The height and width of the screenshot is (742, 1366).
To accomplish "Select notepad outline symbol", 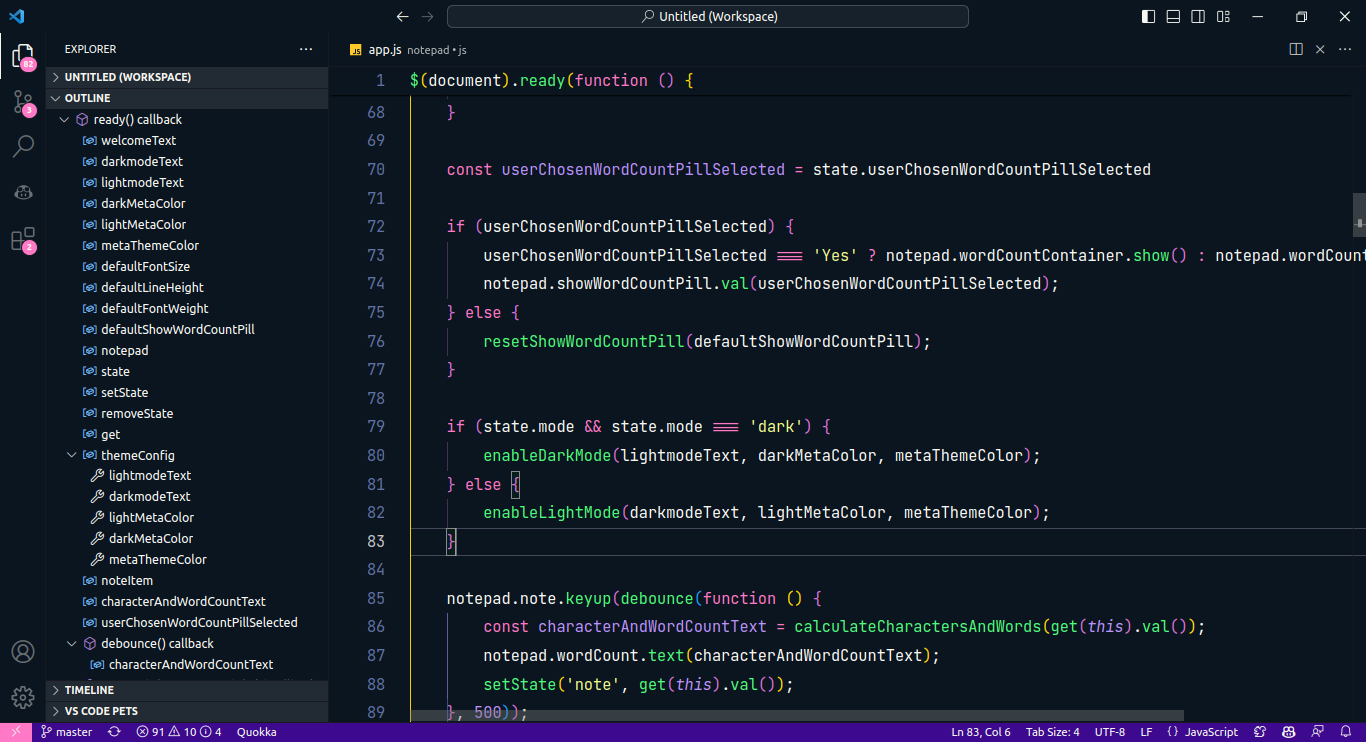I will click(x=124, y=350).
